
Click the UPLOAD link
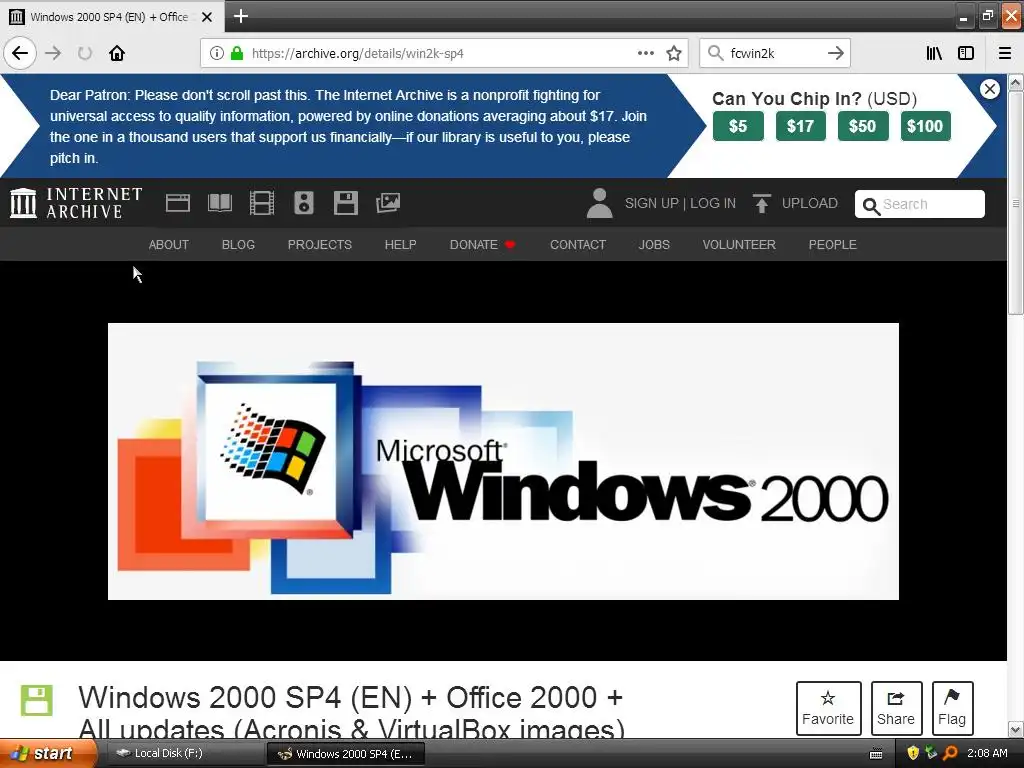pos(795,204)
